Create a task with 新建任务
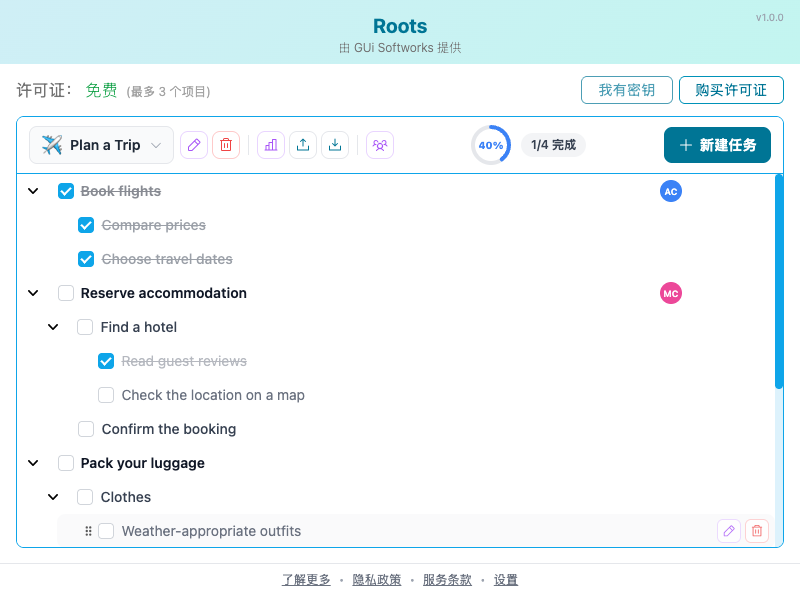 pos(717,145)
